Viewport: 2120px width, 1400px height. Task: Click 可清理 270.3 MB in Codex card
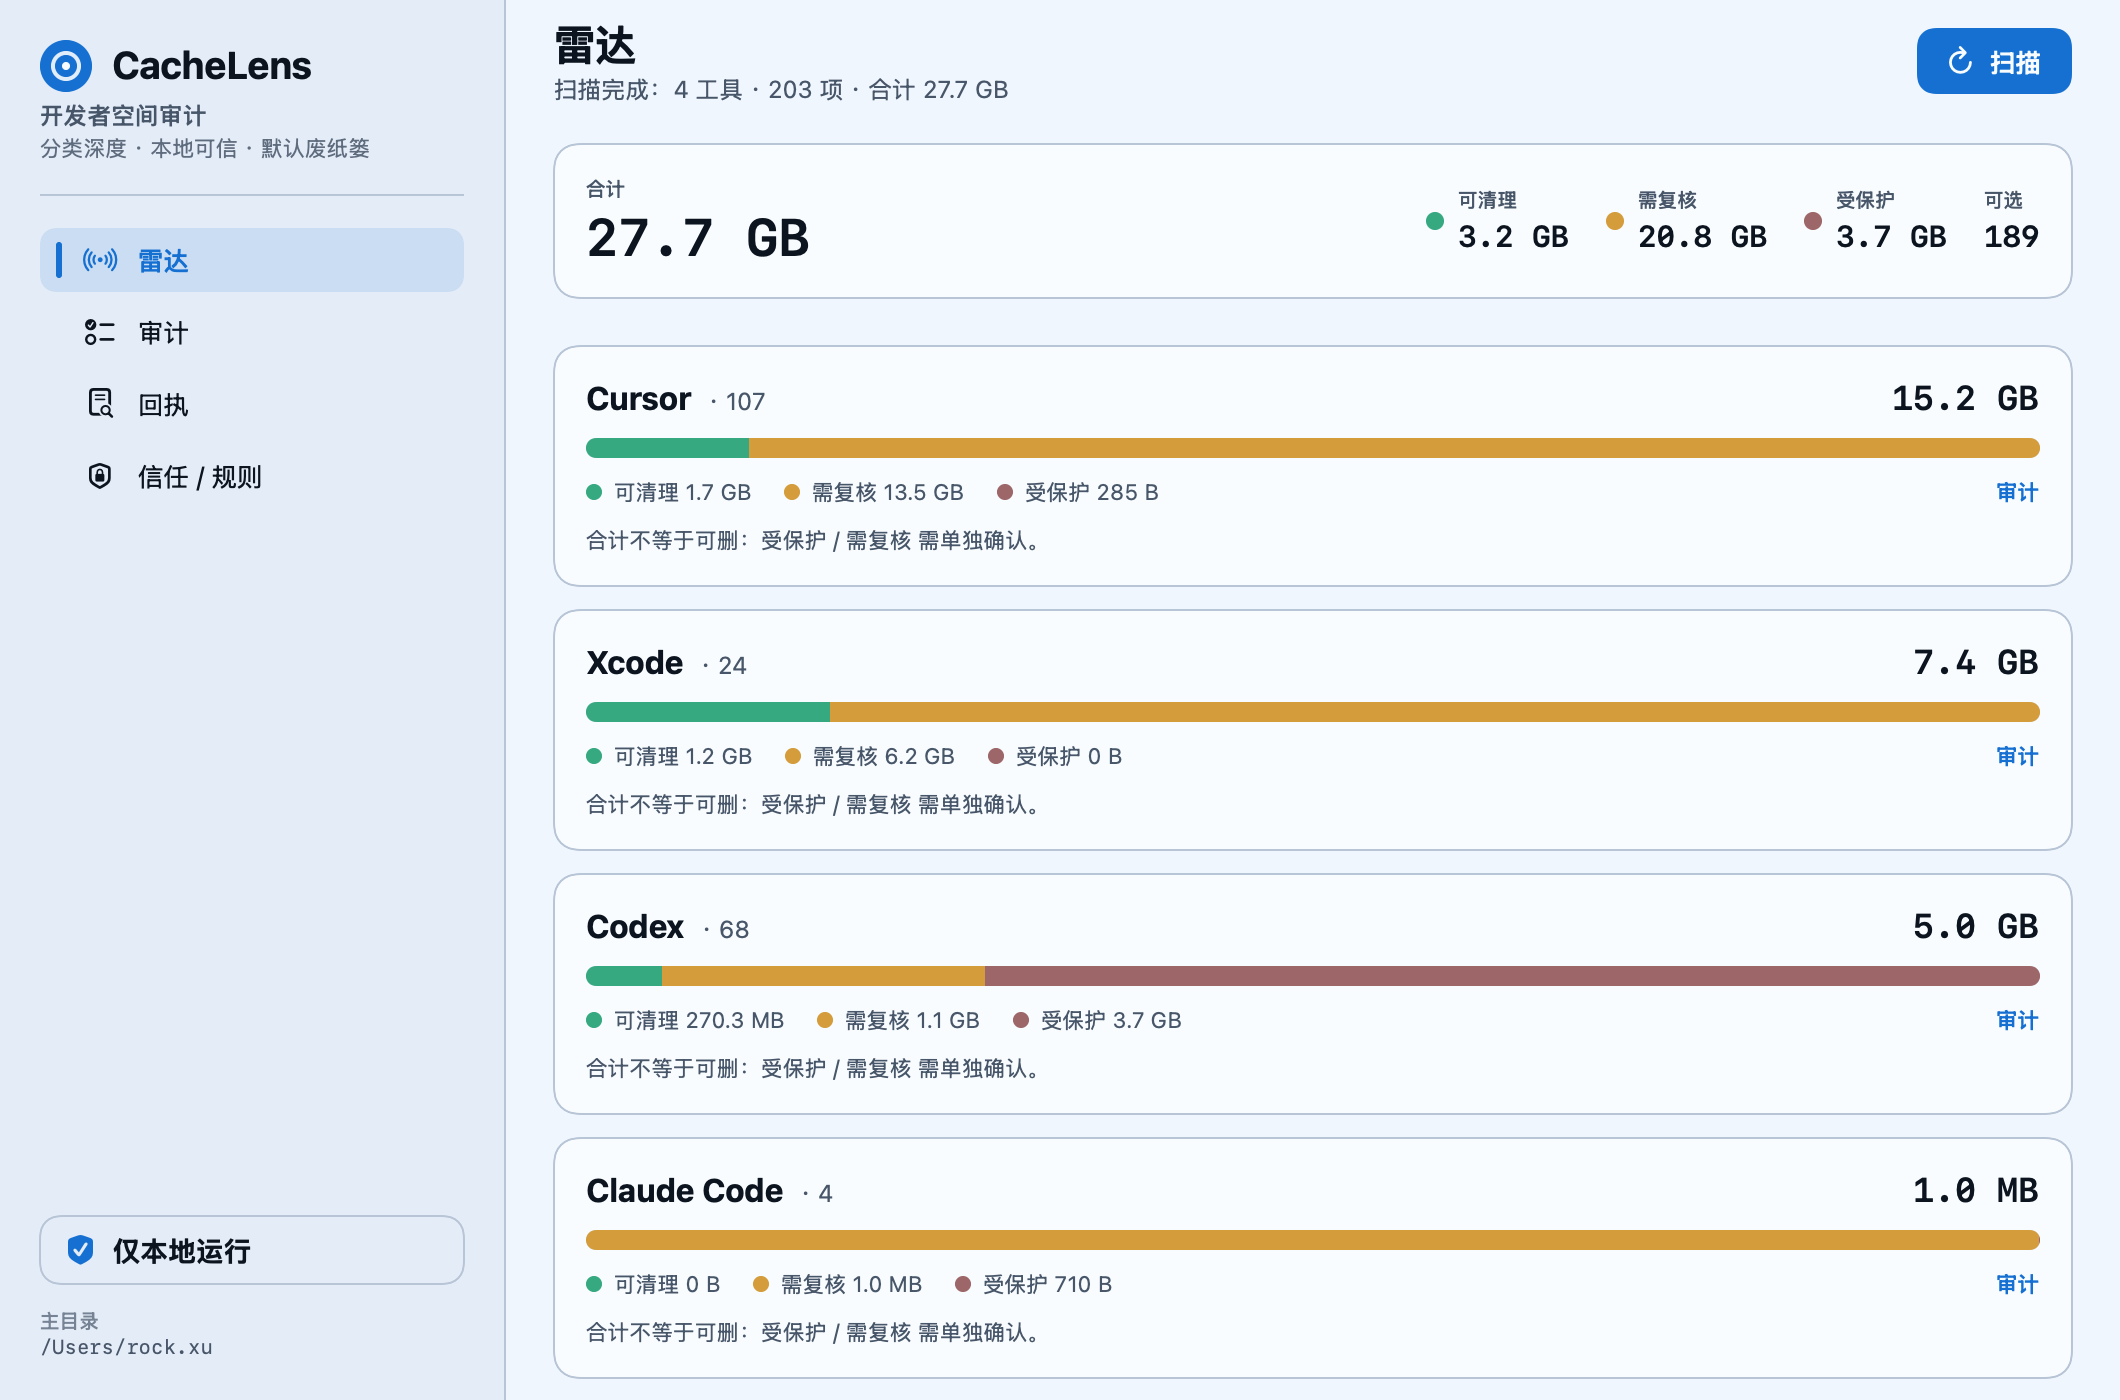point(699,1020)
